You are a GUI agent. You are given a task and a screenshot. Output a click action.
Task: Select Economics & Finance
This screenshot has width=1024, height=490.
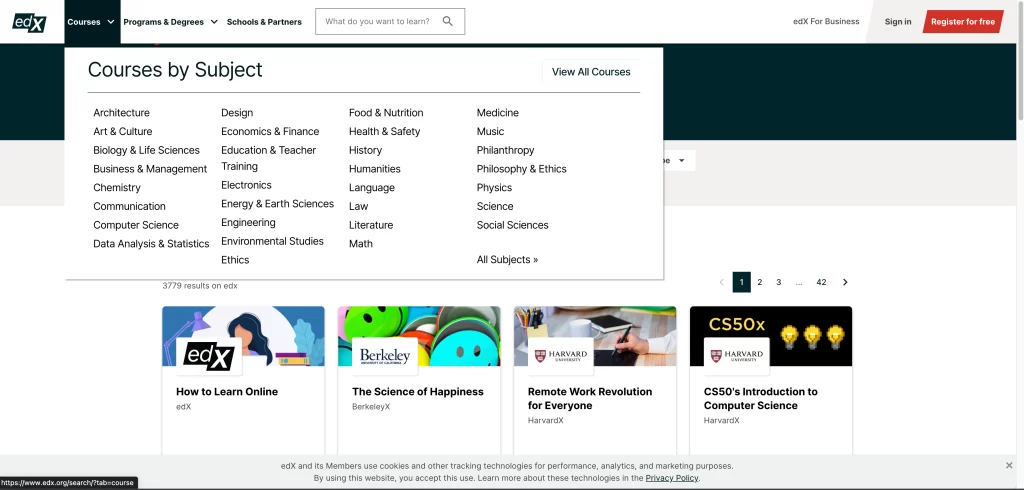tap(270, 131)
